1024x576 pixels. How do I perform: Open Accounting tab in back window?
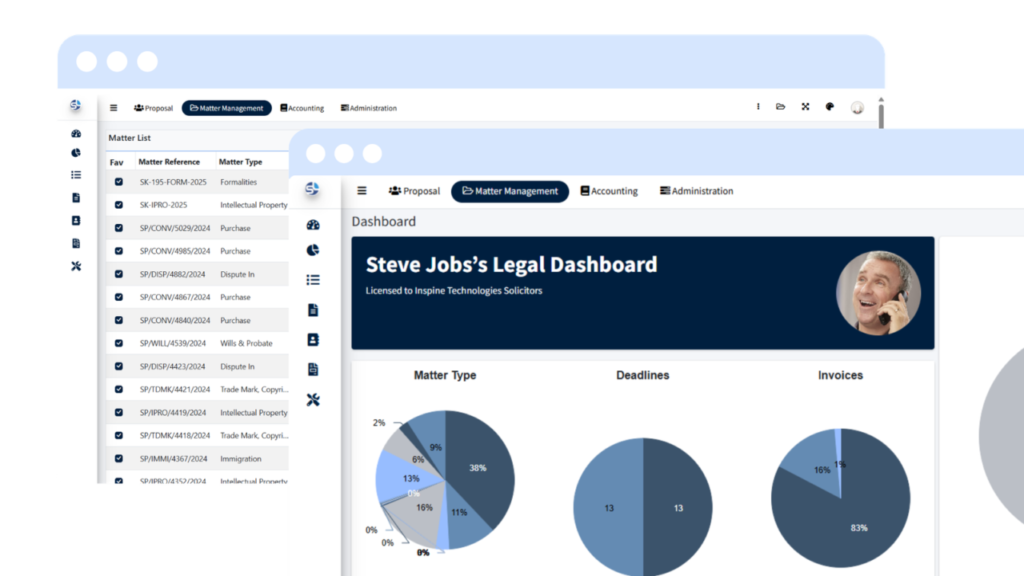coord(302,108)
